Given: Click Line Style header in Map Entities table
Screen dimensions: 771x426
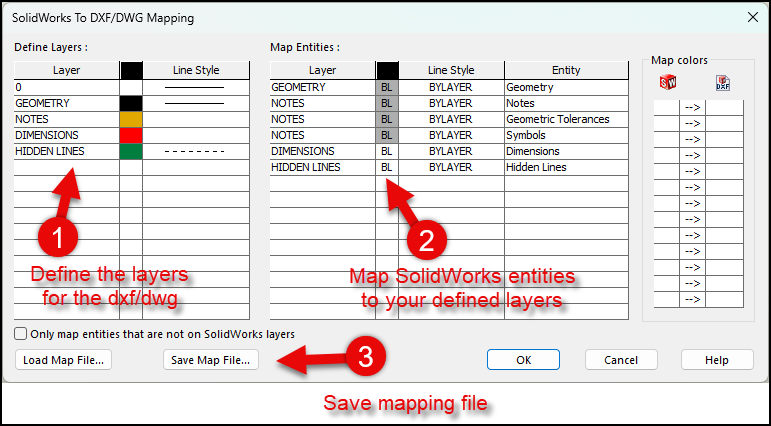Looking at the screenshot, I should point(451,70).
